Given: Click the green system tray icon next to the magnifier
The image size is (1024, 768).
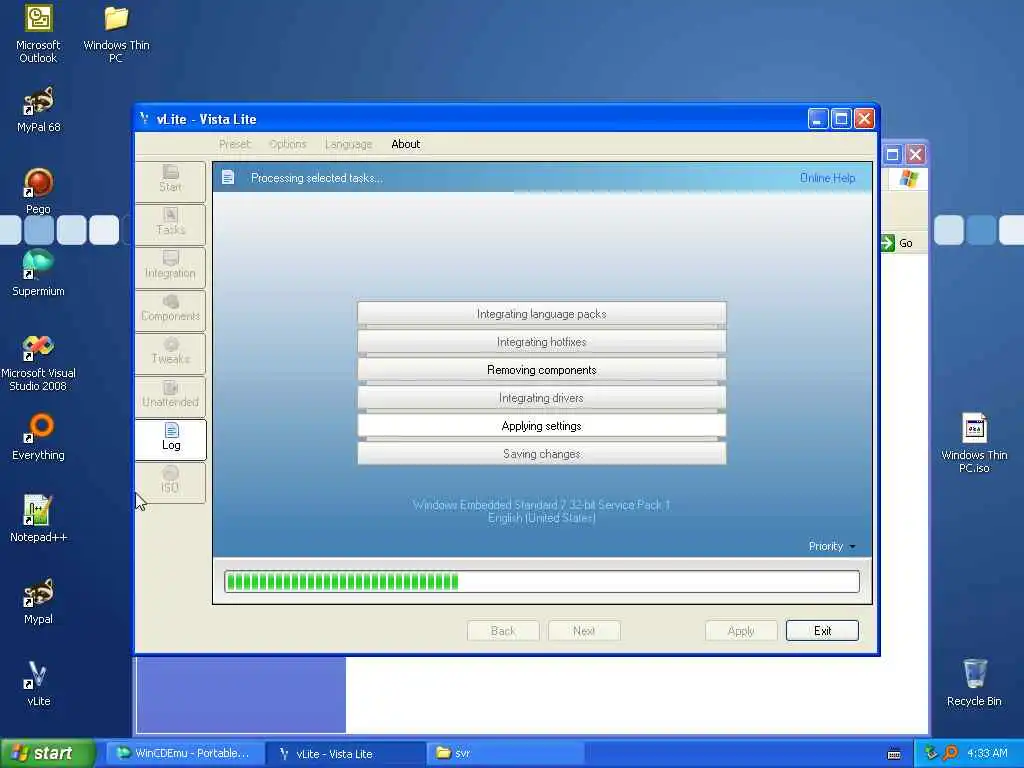Looking at the screenshot, I should [x=931, y=754].
